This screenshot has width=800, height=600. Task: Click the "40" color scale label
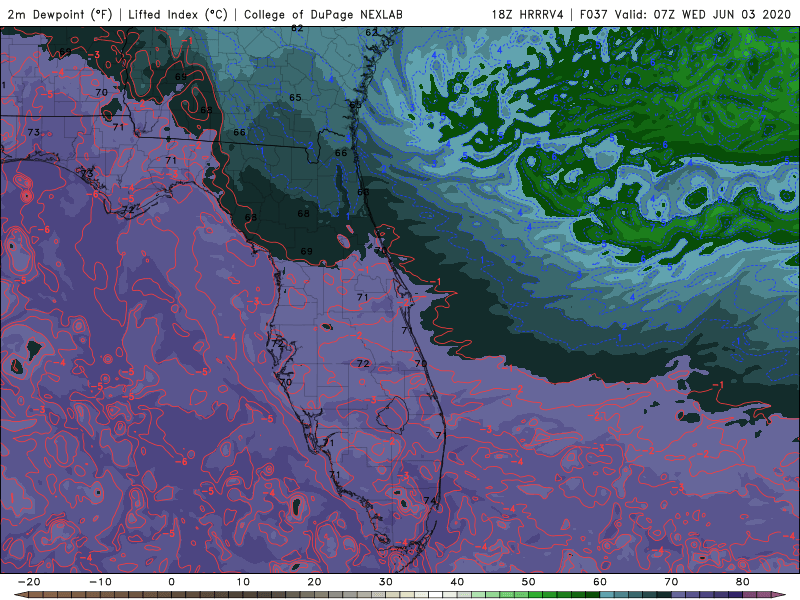point(457,582)
